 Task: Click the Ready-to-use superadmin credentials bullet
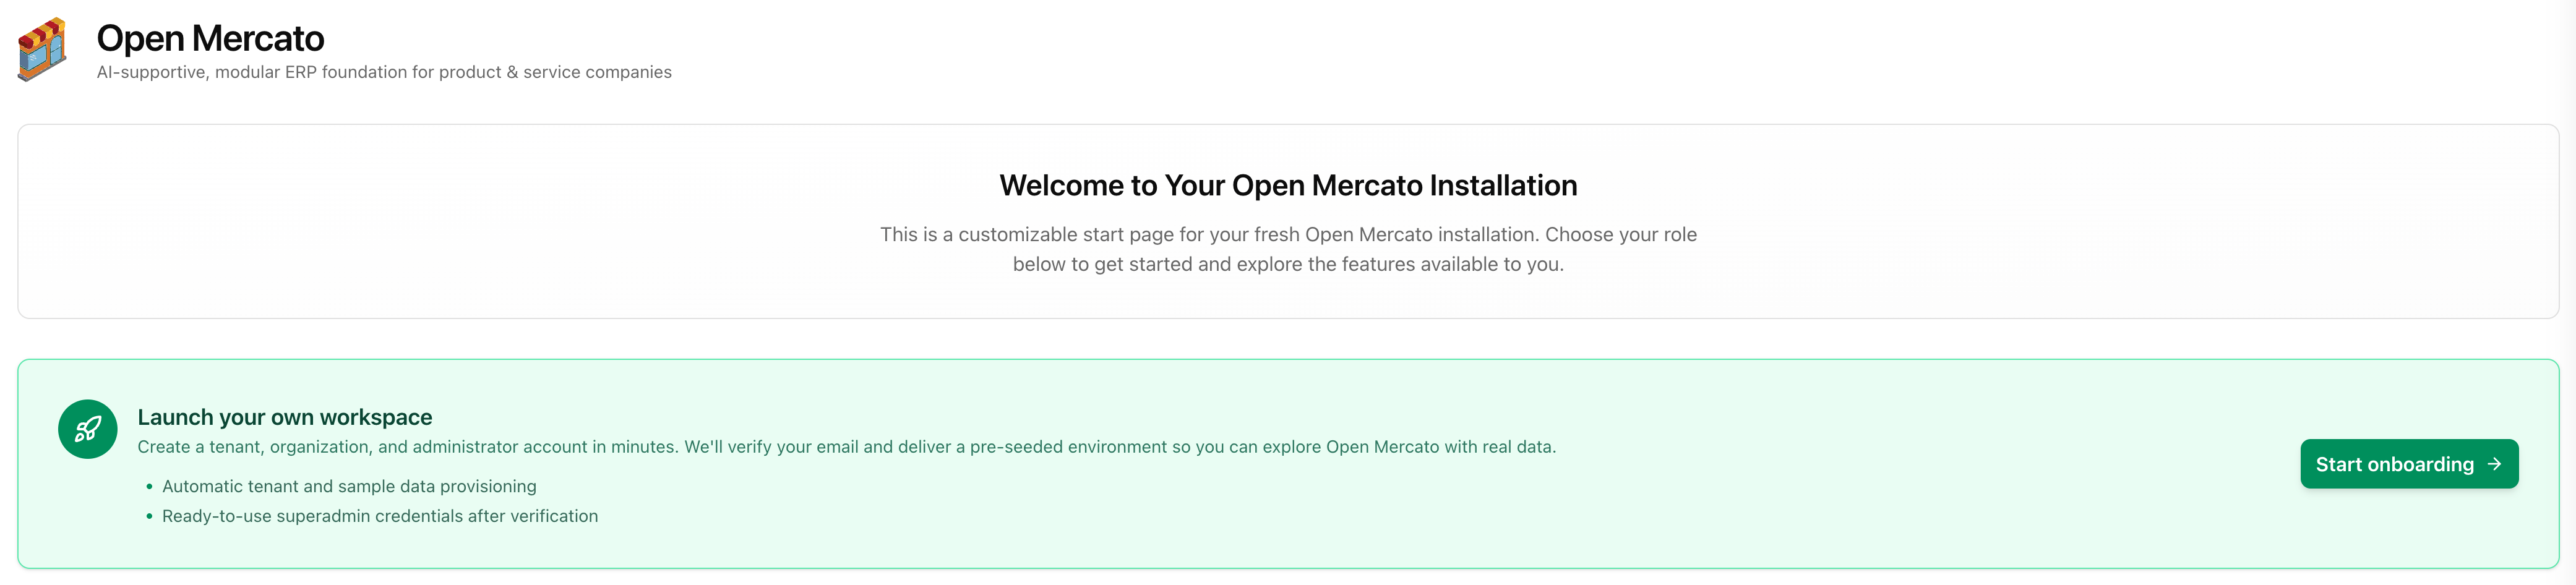(380, 515)
